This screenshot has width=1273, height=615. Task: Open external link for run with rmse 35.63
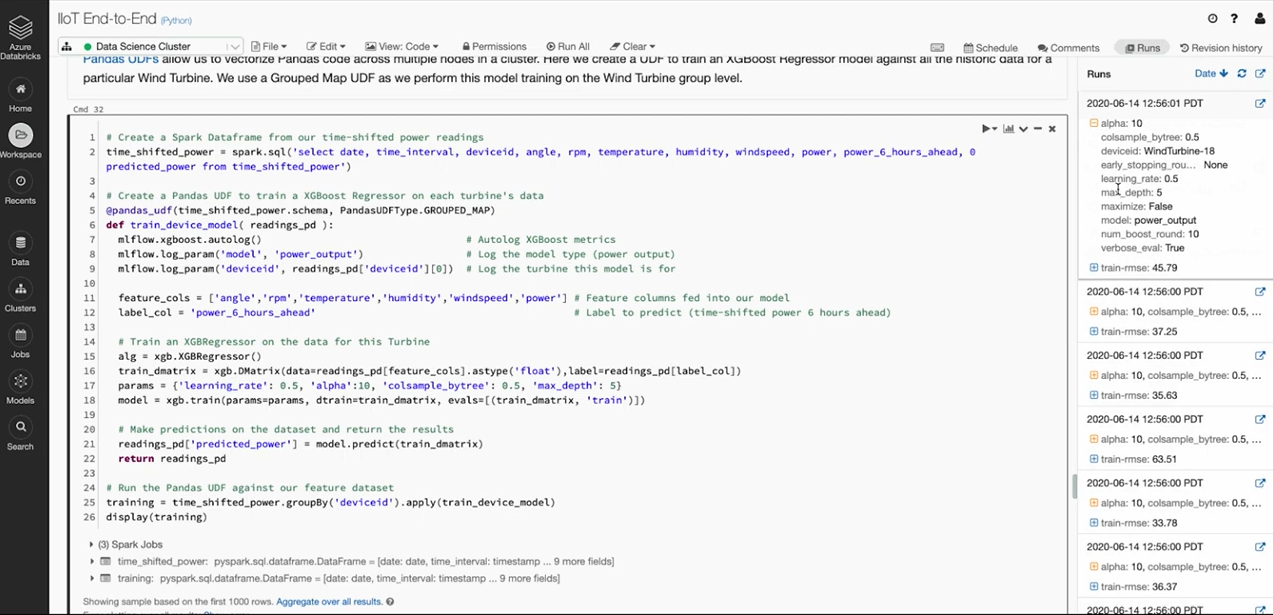point(1260,355)
